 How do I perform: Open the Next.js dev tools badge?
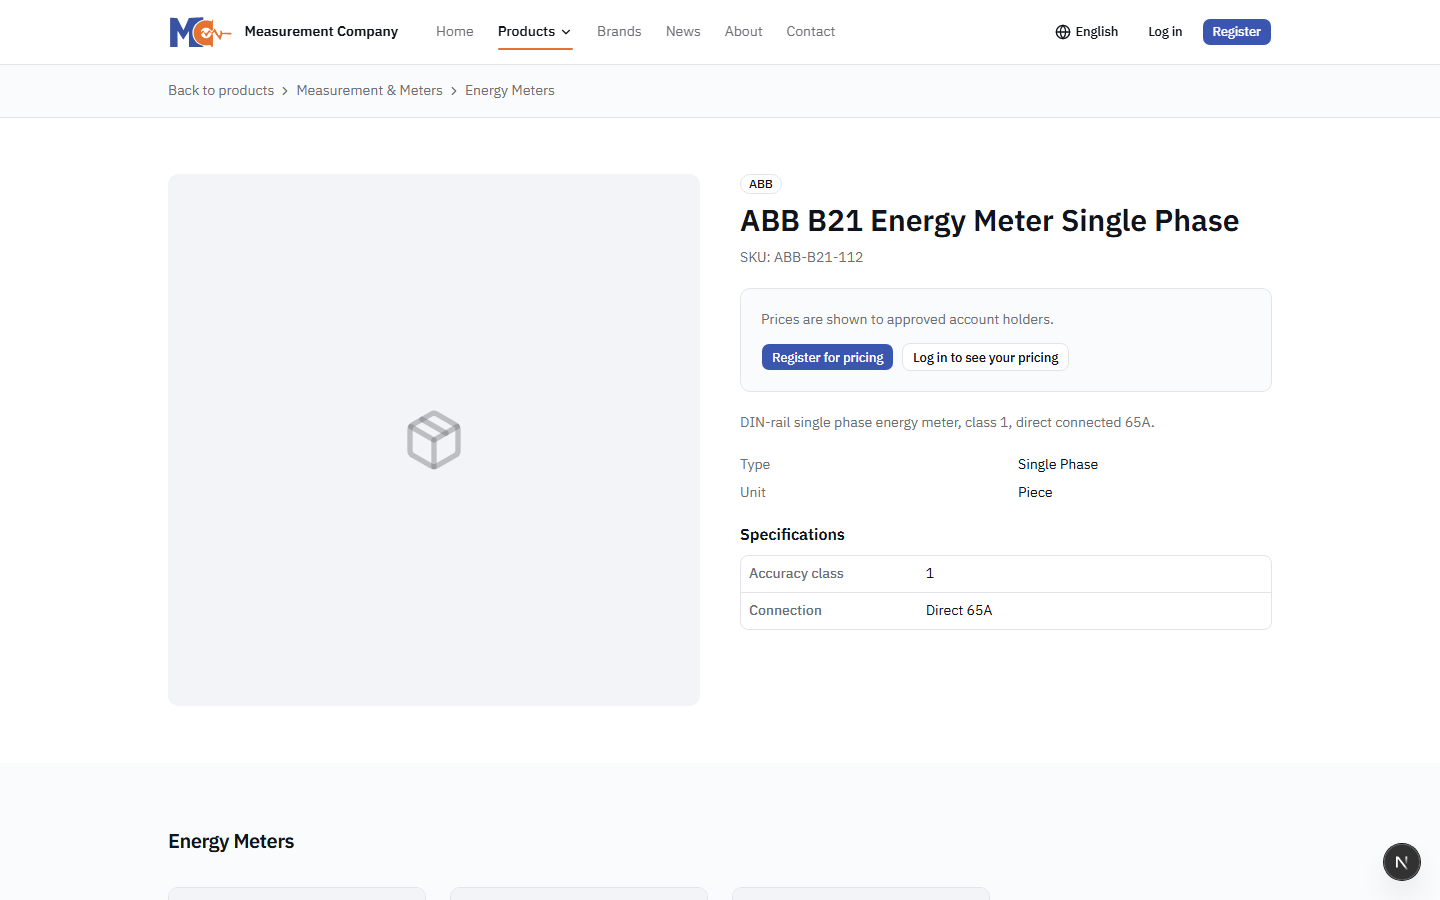click(x=1402, y=862)
